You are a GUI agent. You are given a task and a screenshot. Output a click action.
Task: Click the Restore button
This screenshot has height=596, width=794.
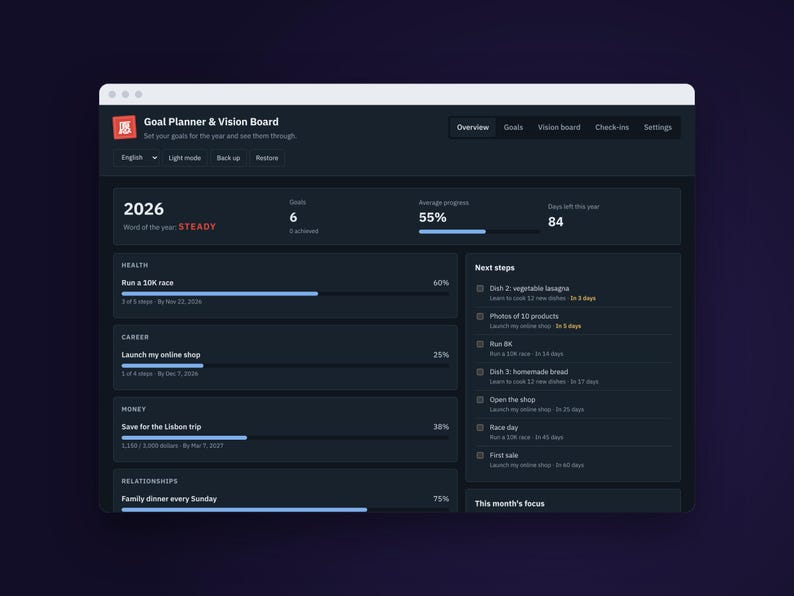[267, 158]
